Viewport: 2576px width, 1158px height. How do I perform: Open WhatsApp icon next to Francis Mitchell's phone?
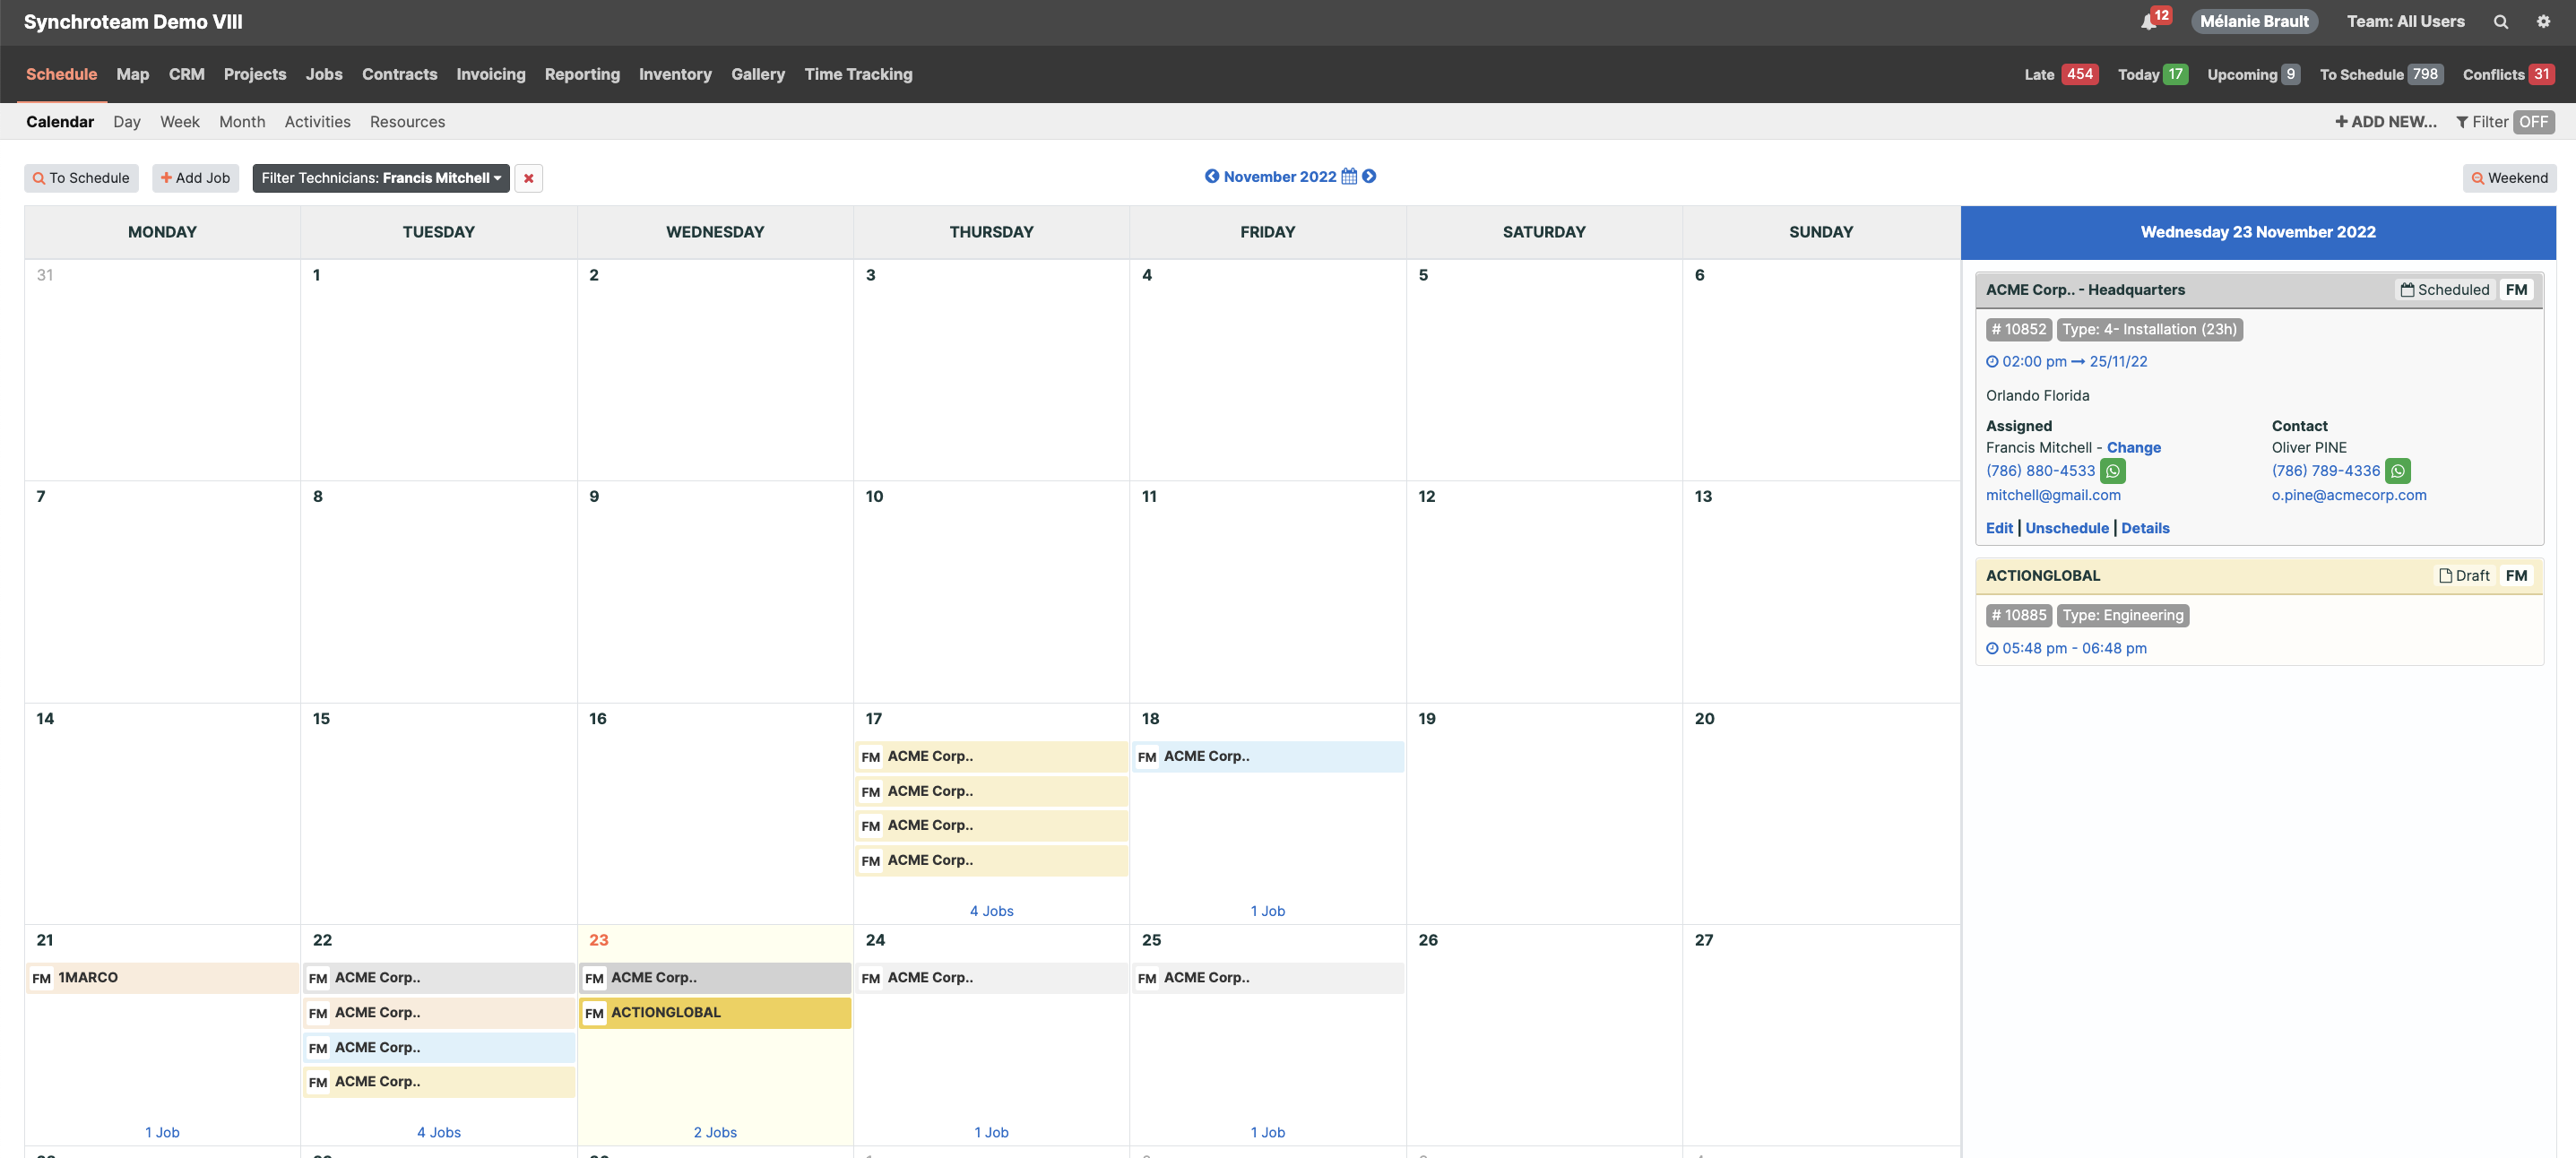click(x=2112, y=471)
